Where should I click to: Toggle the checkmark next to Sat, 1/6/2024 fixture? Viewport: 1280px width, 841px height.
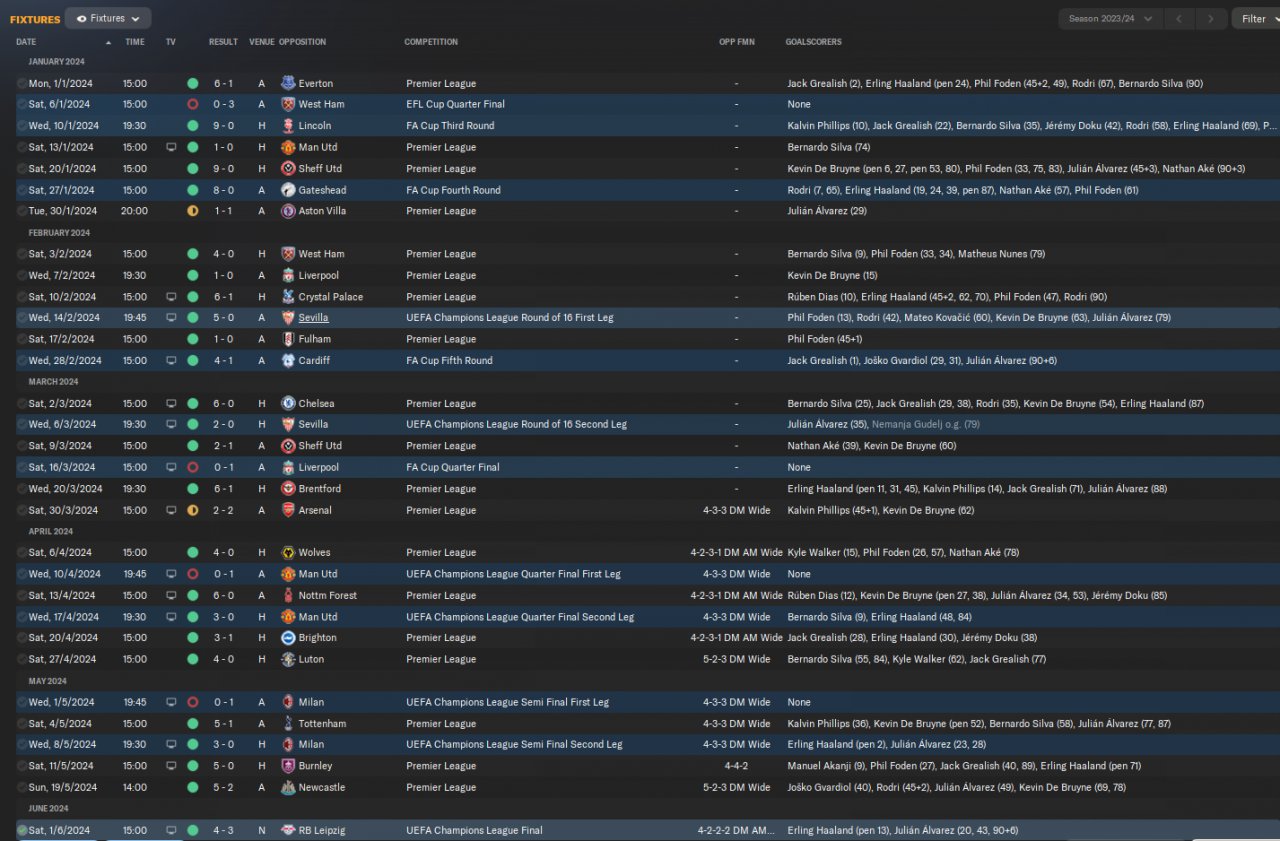(22, 830)
